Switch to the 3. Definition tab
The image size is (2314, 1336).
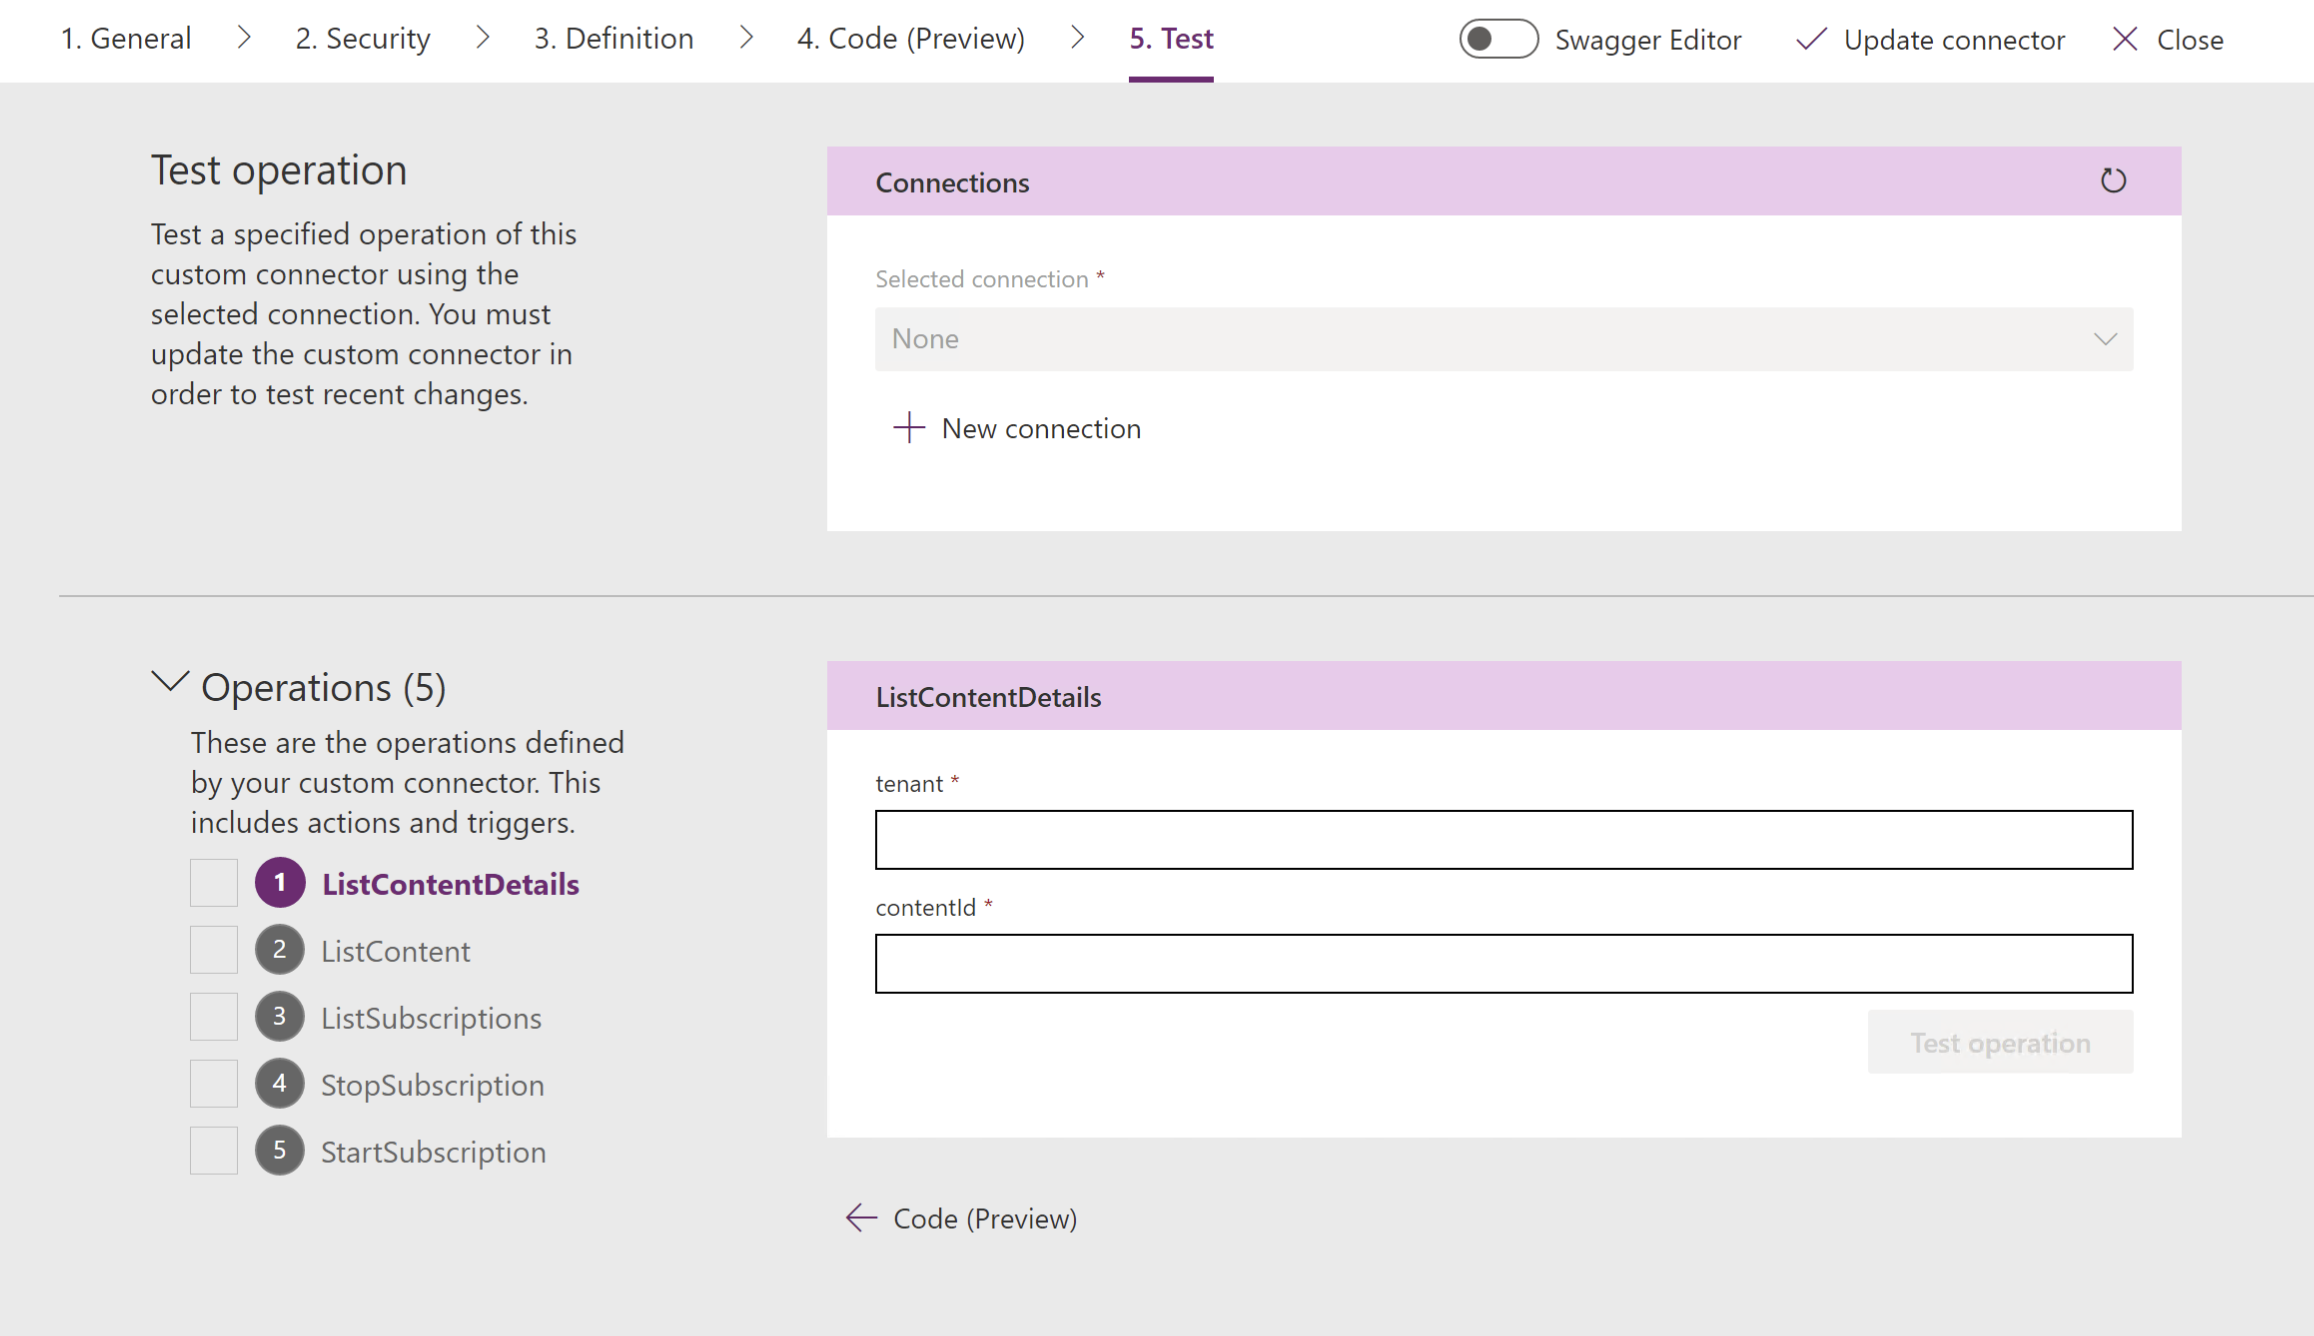[x=613, y=38]
